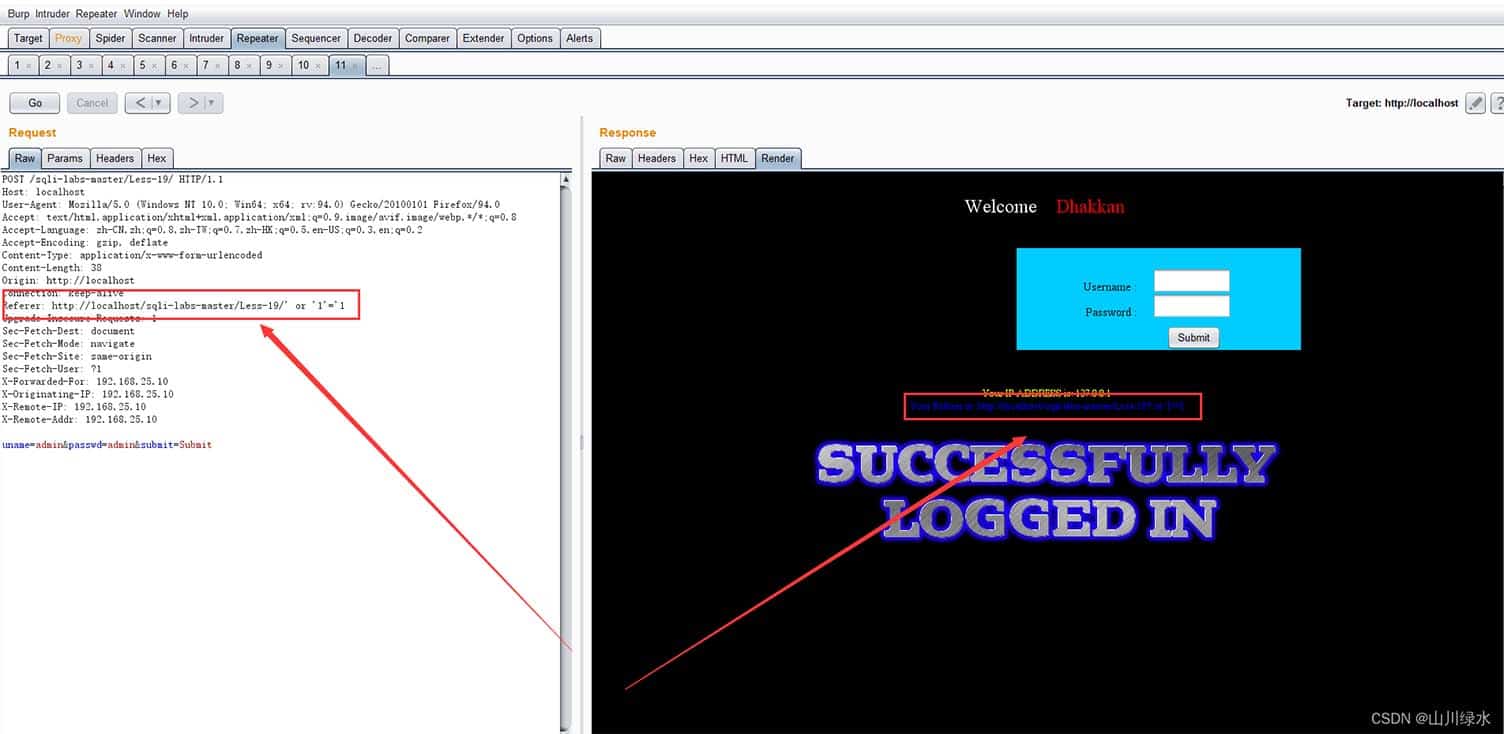Close Repeater tab 1
Screen dimensions: 1504x734
coord(29,65)
